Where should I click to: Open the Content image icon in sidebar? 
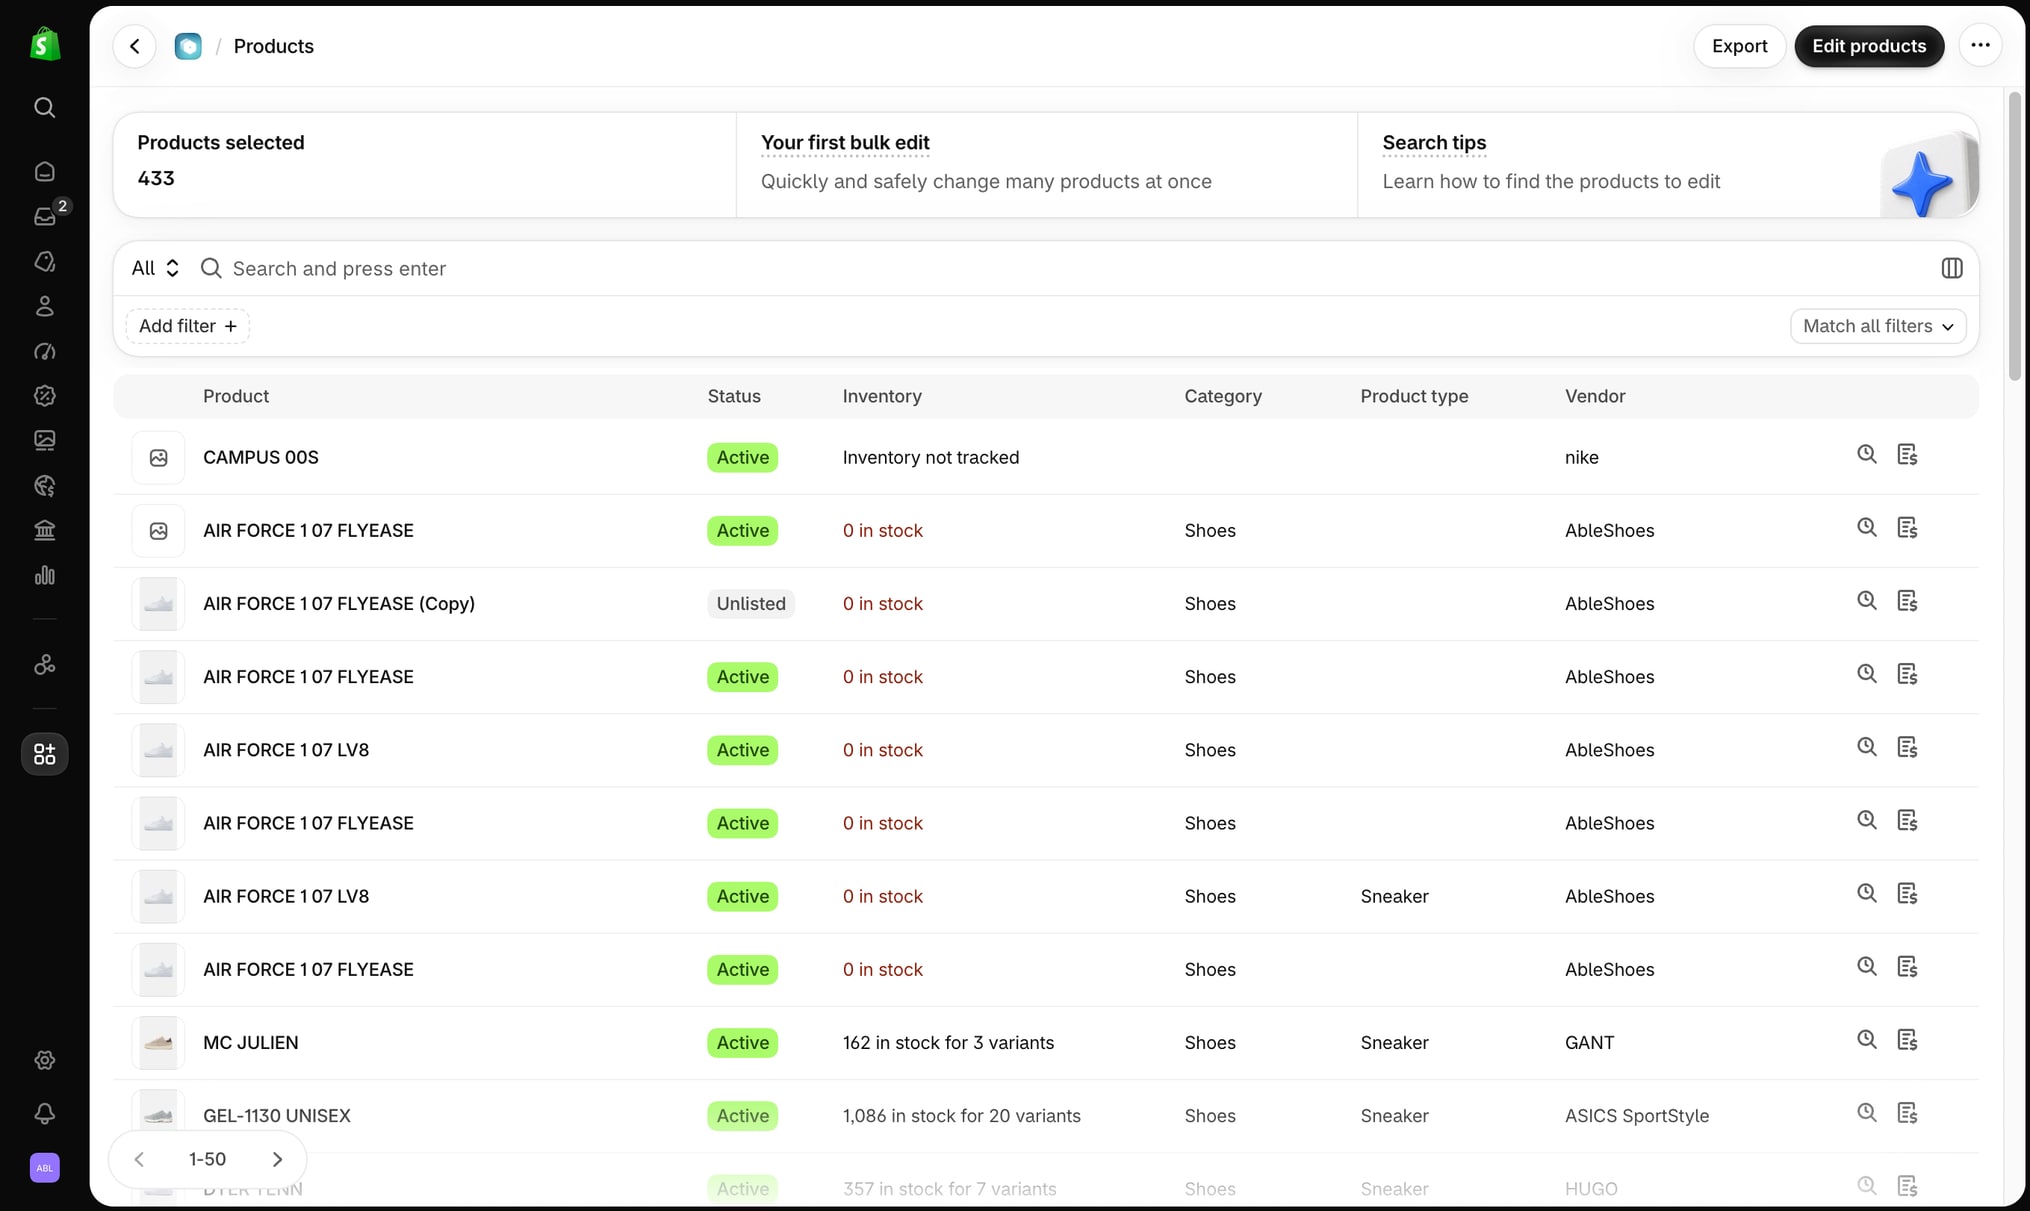45,440
